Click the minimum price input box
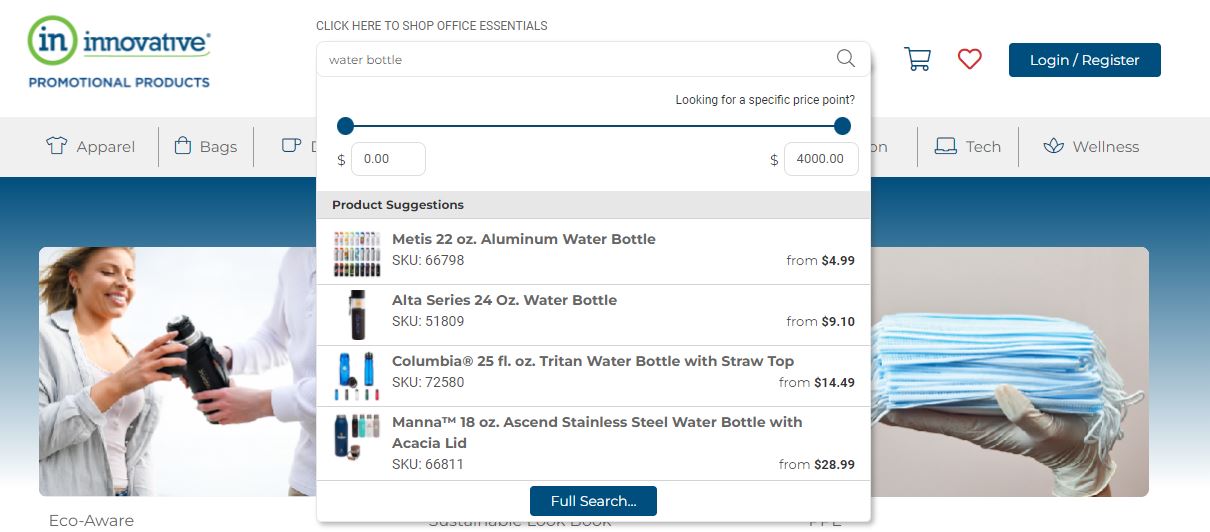1210x532 pixels. (388, 159)
